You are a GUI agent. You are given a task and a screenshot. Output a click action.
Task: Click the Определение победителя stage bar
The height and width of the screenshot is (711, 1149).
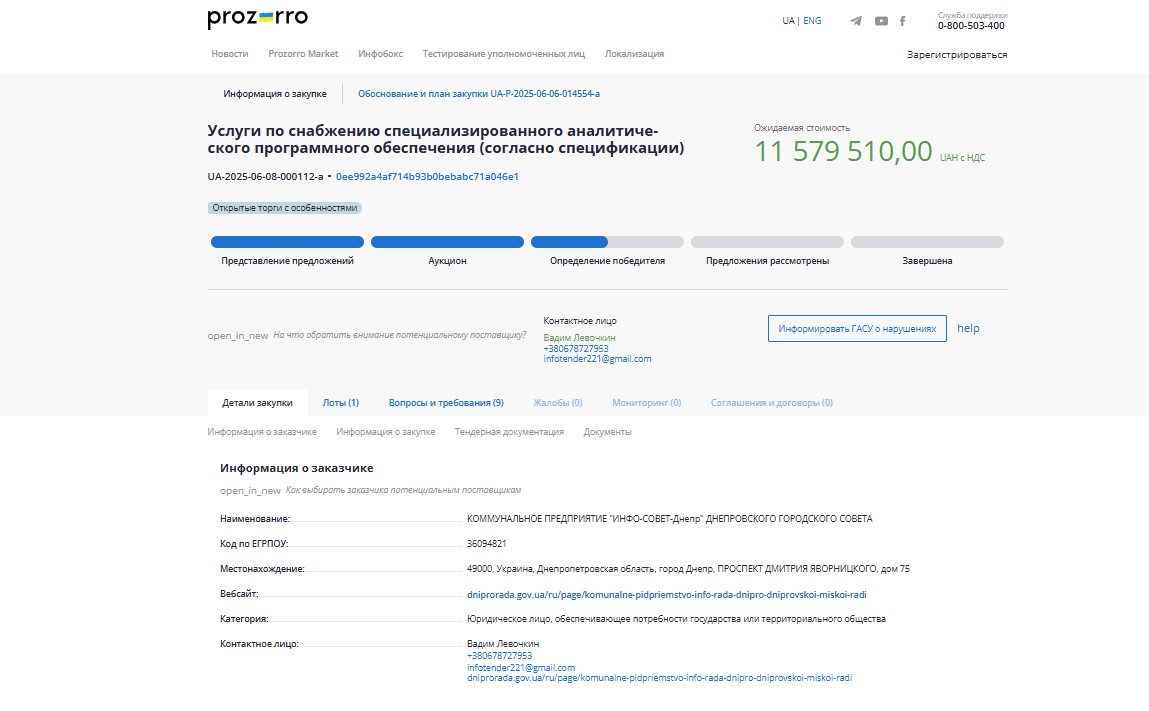click(x=607, y=242)
